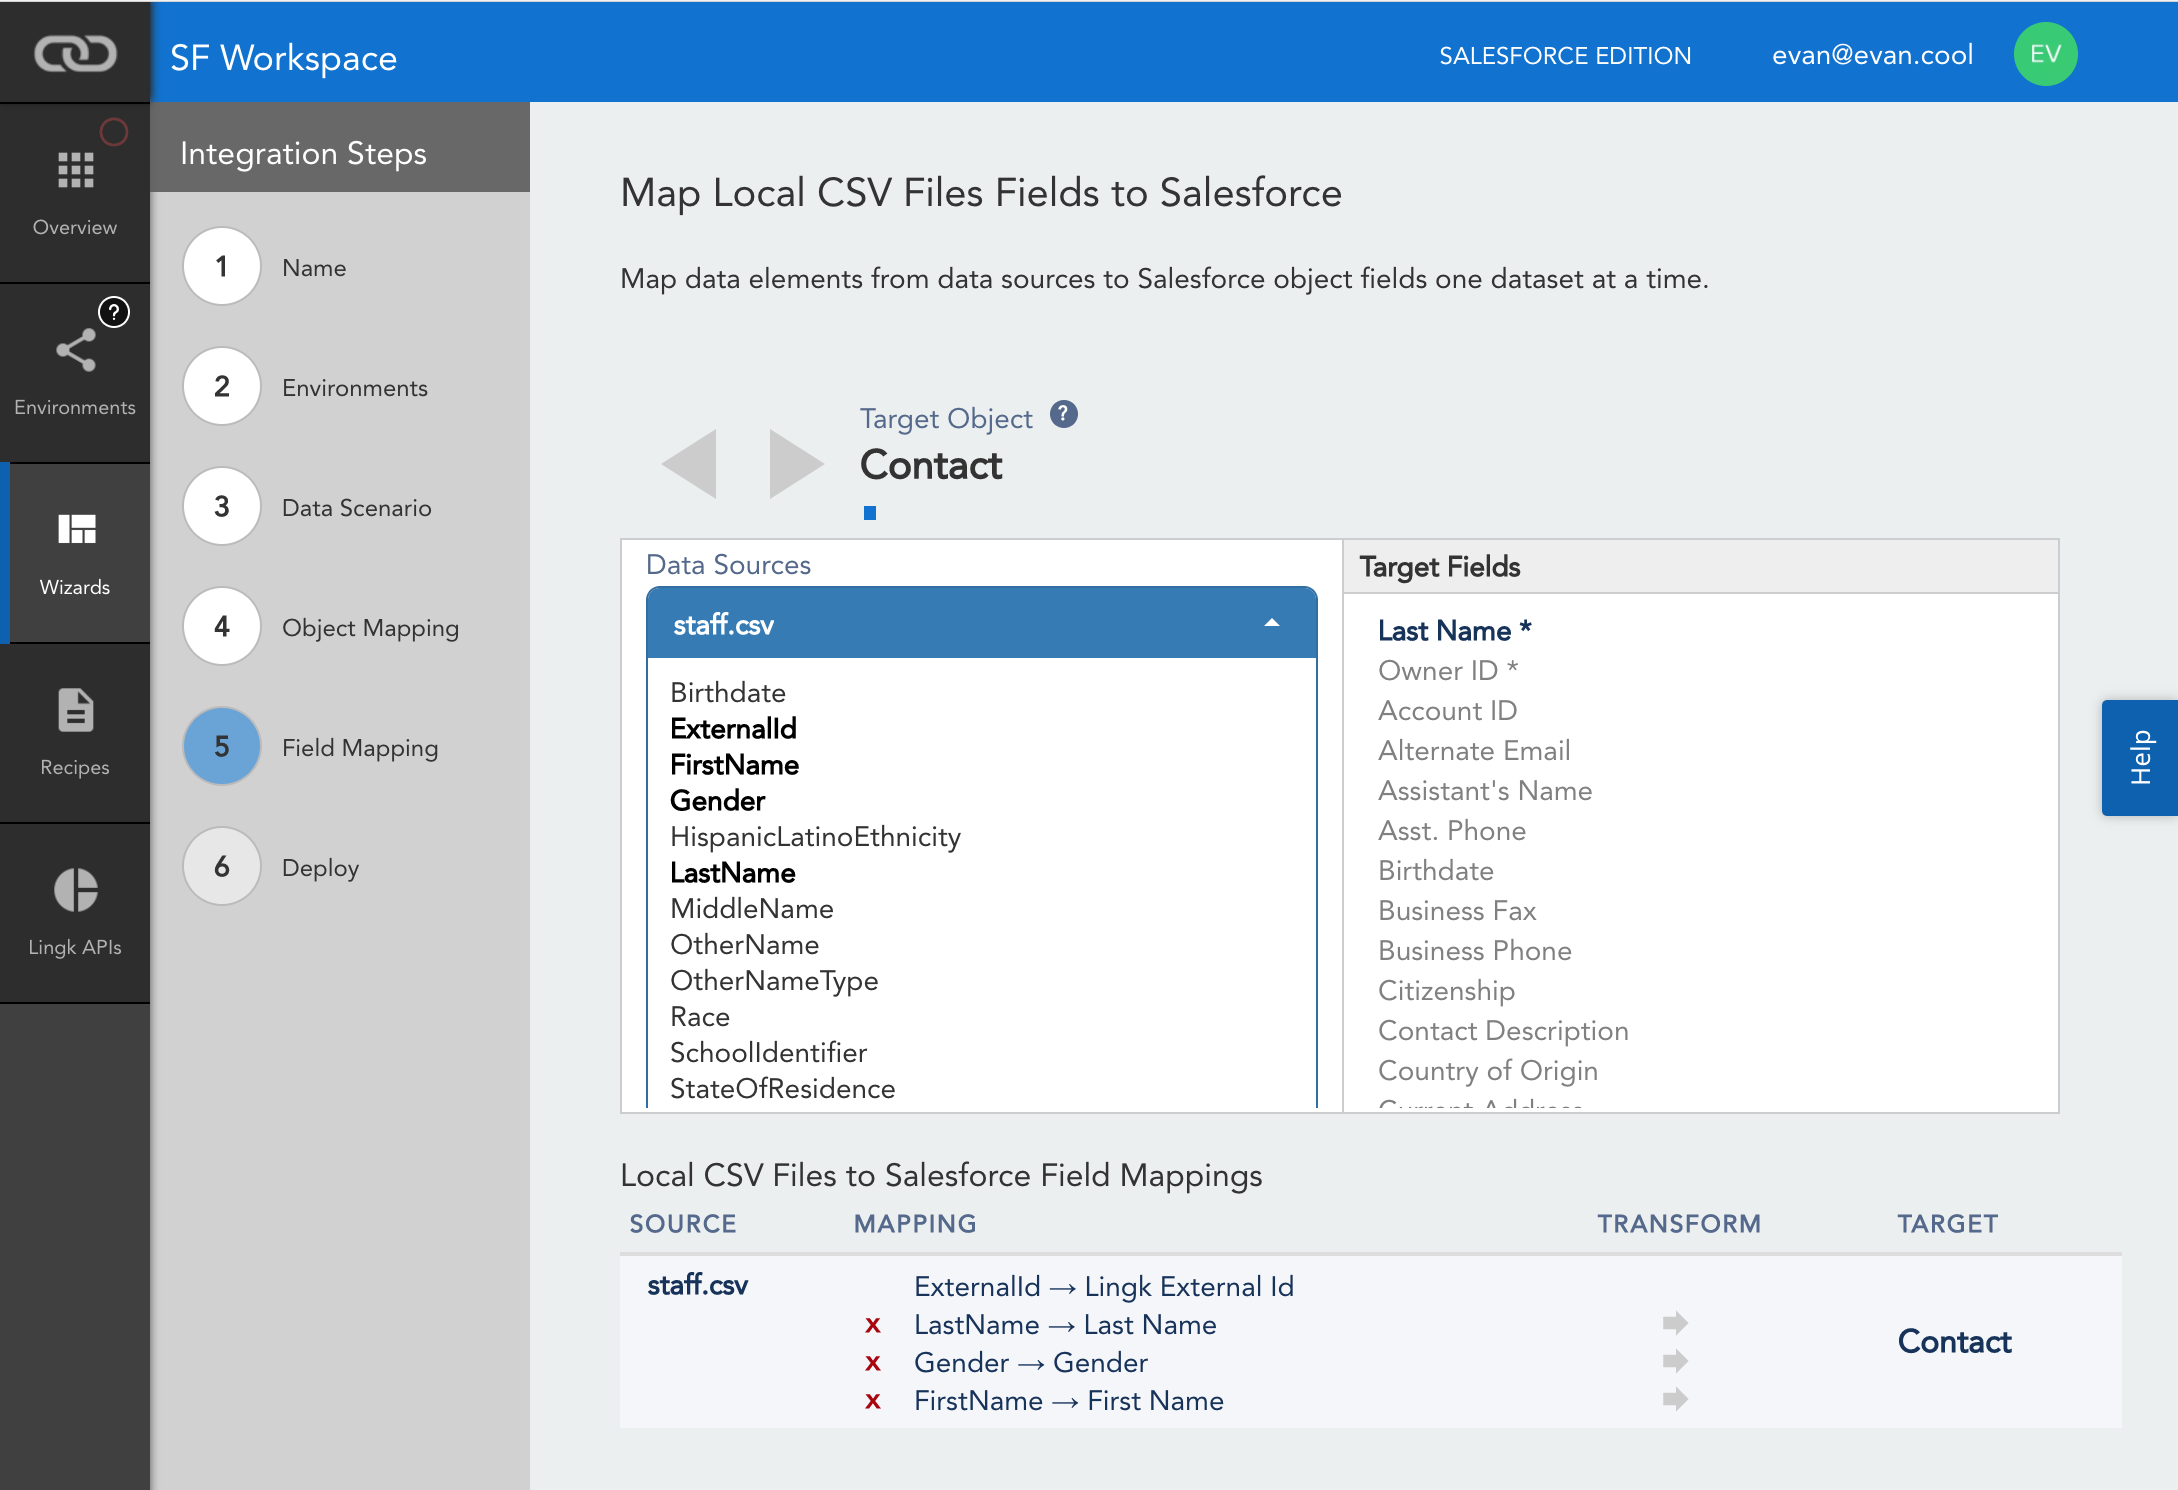Screen dimensions: 2178x1490
Task: Select Citizenship target field
Action: pos(1446,990)
